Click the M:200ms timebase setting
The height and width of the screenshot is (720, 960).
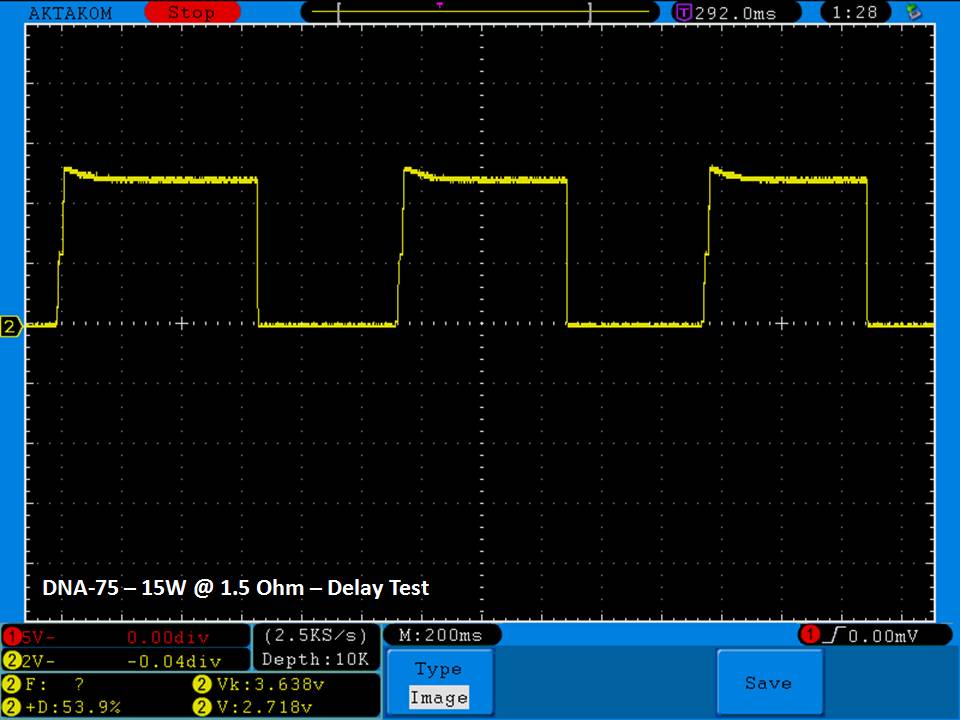pyautogui.click(x=441, y=635)
